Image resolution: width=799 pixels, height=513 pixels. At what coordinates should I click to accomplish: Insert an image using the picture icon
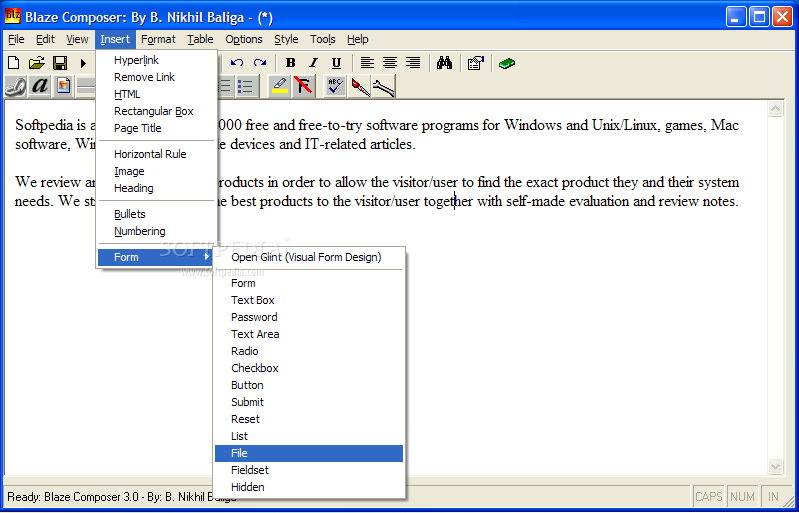tap(63, 86)
